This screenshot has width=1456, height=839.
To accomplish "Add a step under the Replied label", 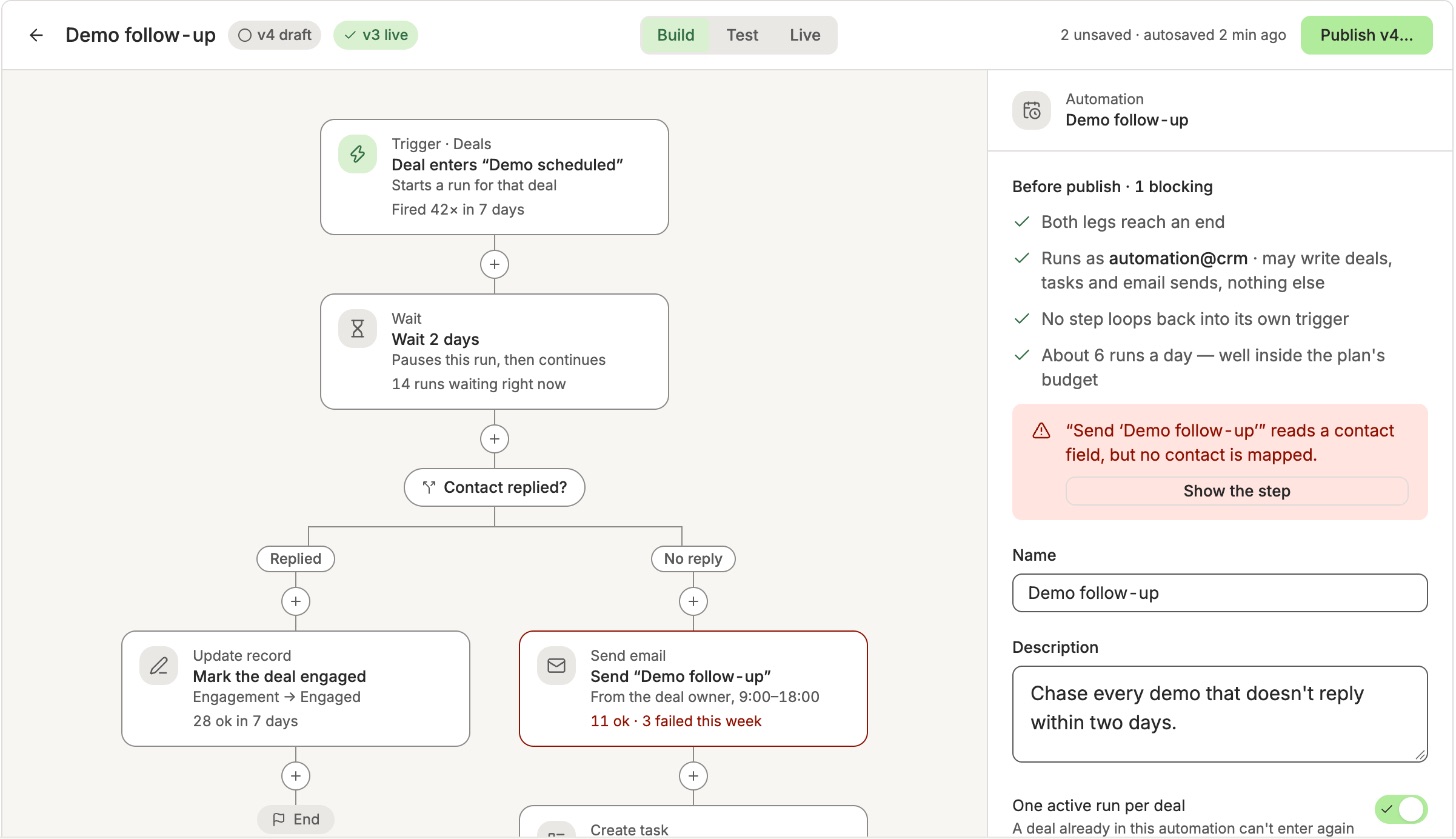I will coord(295,601).
